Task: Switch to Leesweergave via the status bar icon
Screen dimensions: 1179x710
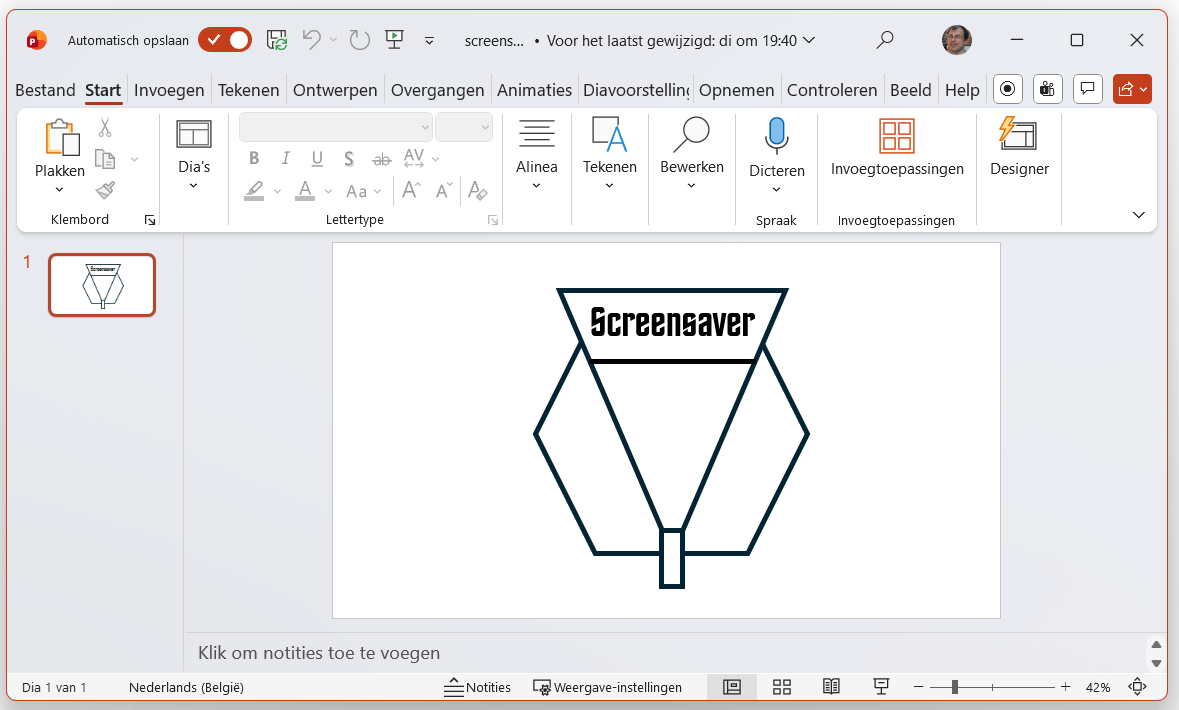Action: tap(831, 687)
